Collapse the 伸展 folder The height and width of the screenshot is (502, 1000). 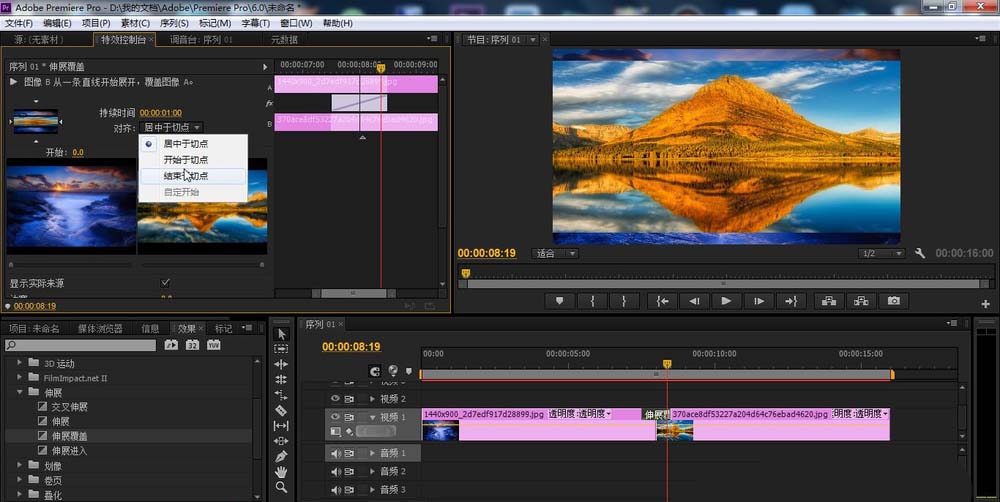(19, 392)
